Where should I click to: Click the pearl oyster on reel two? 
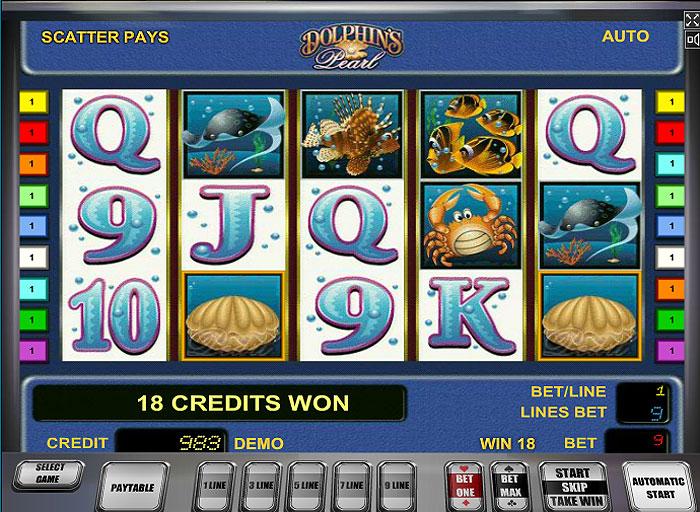(x=233, y=316)
